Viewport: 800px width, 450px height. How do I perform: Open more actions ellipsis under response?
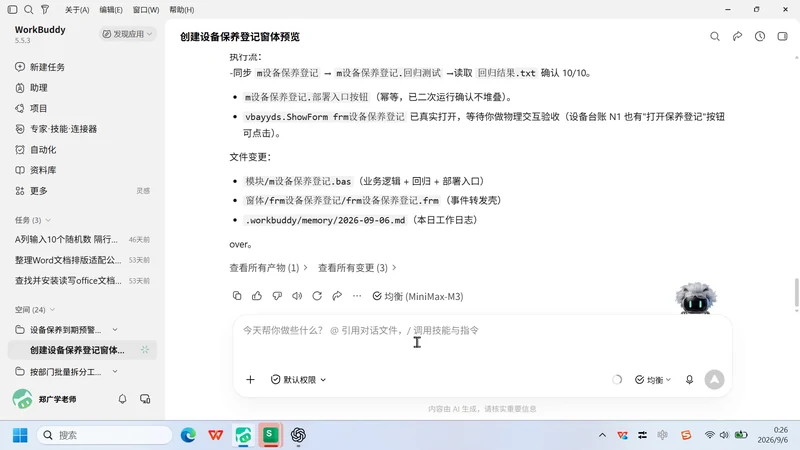[357, 296]
